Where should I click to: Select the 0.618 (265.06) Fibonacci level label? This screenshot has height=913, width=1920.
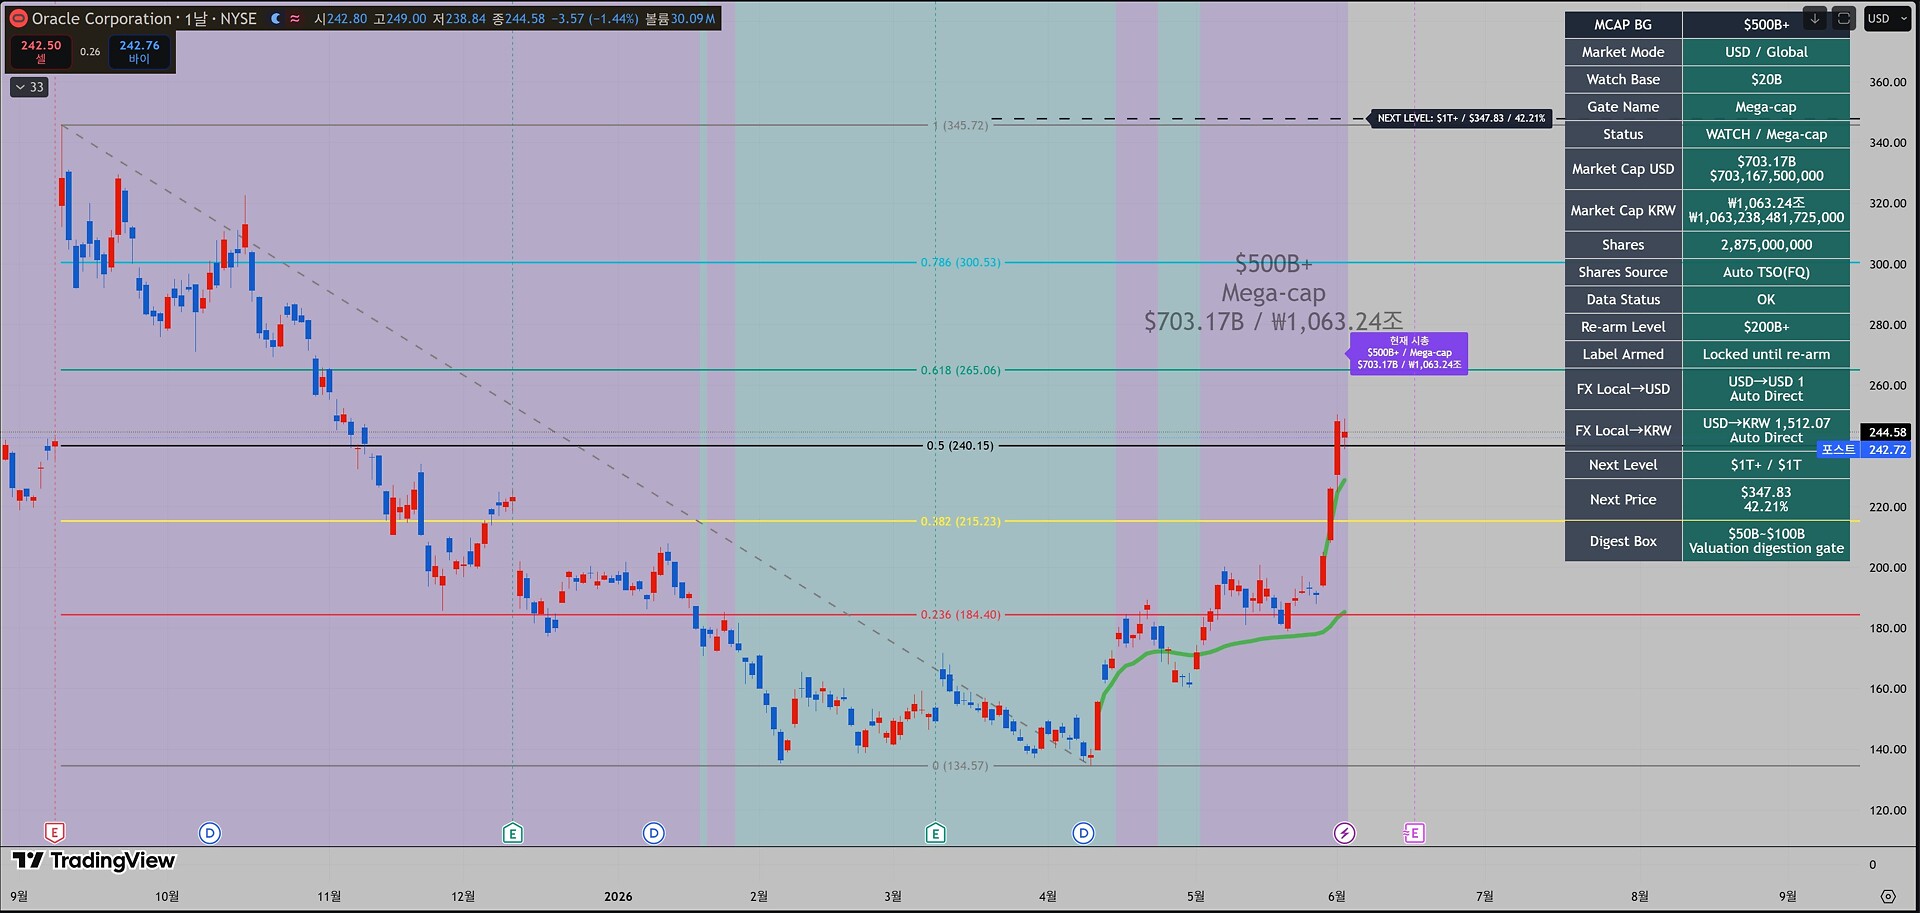tap(960, 370)
